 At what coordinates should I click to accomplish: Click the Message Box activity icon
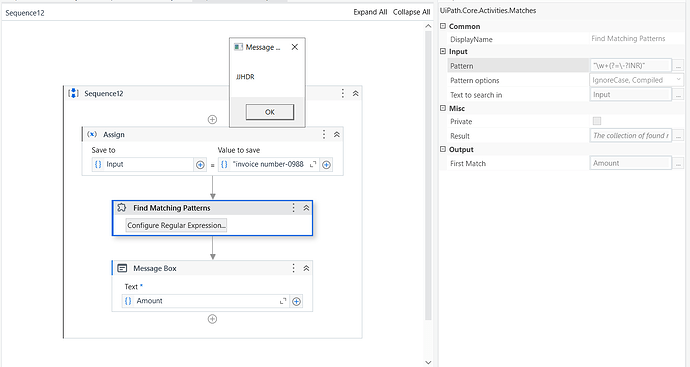pyautogui.click(x=122, y=268)
